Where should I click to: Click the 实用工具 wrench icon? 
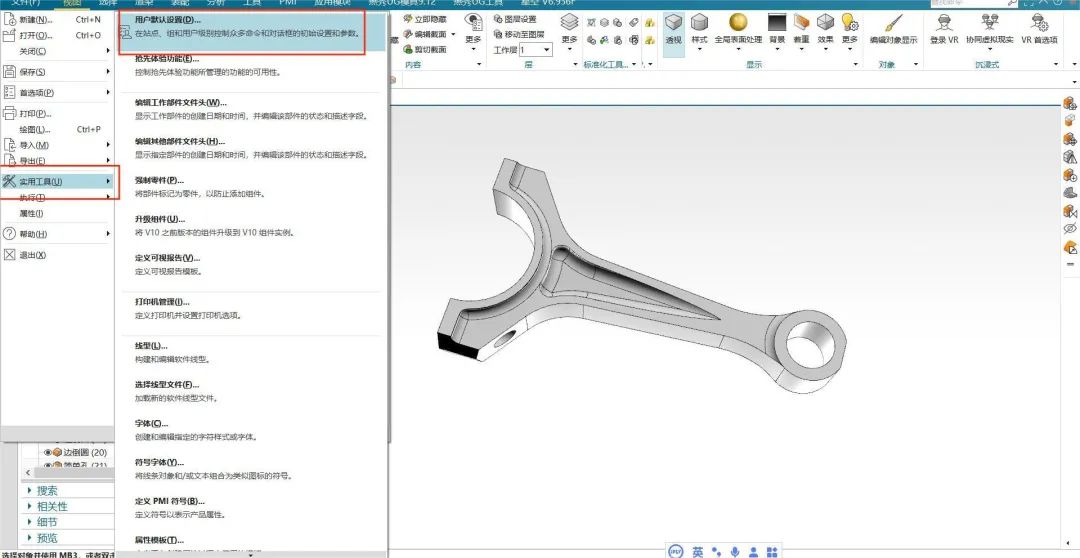point(10,181)
